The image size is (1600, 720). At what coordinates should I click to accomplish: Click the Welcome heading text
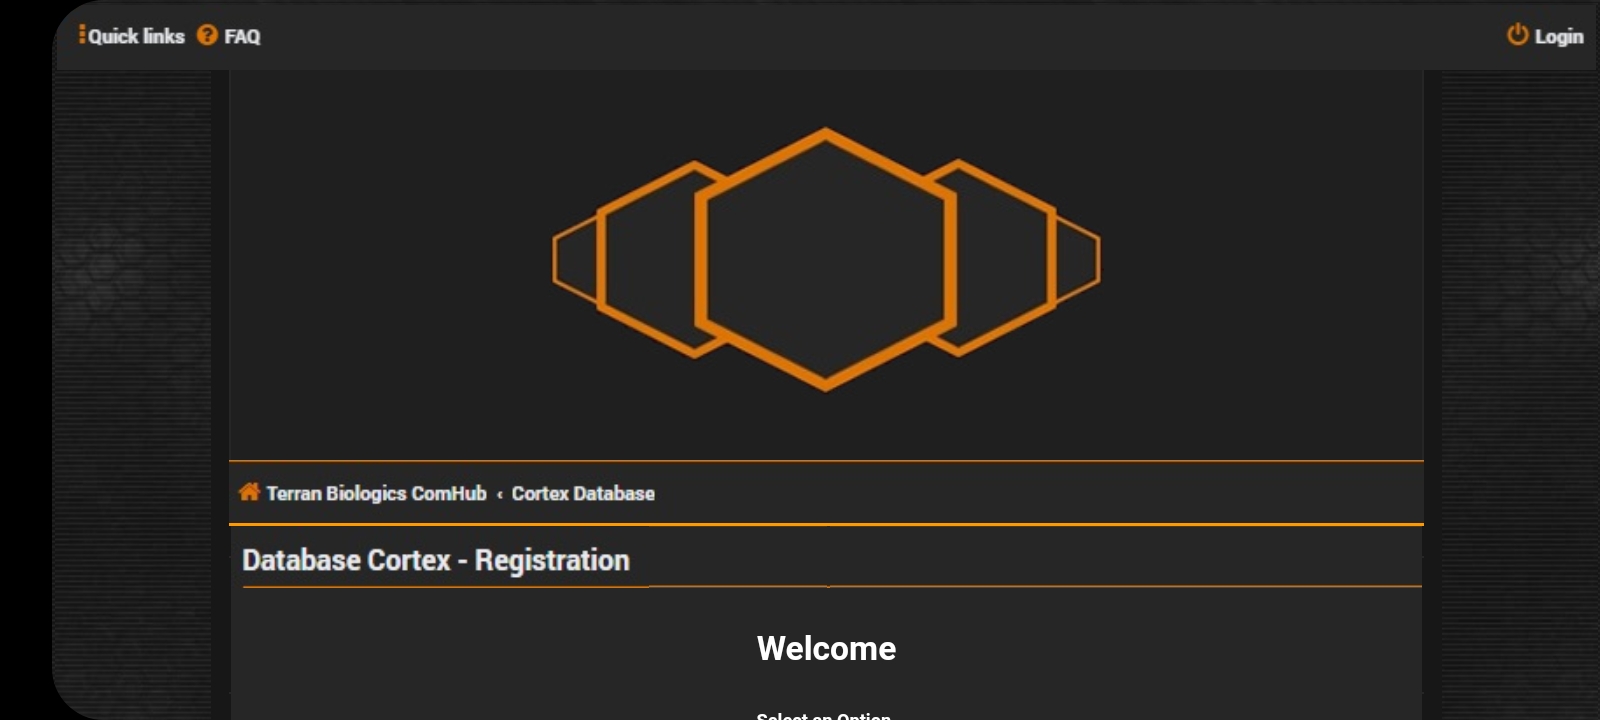pos(826,648)
